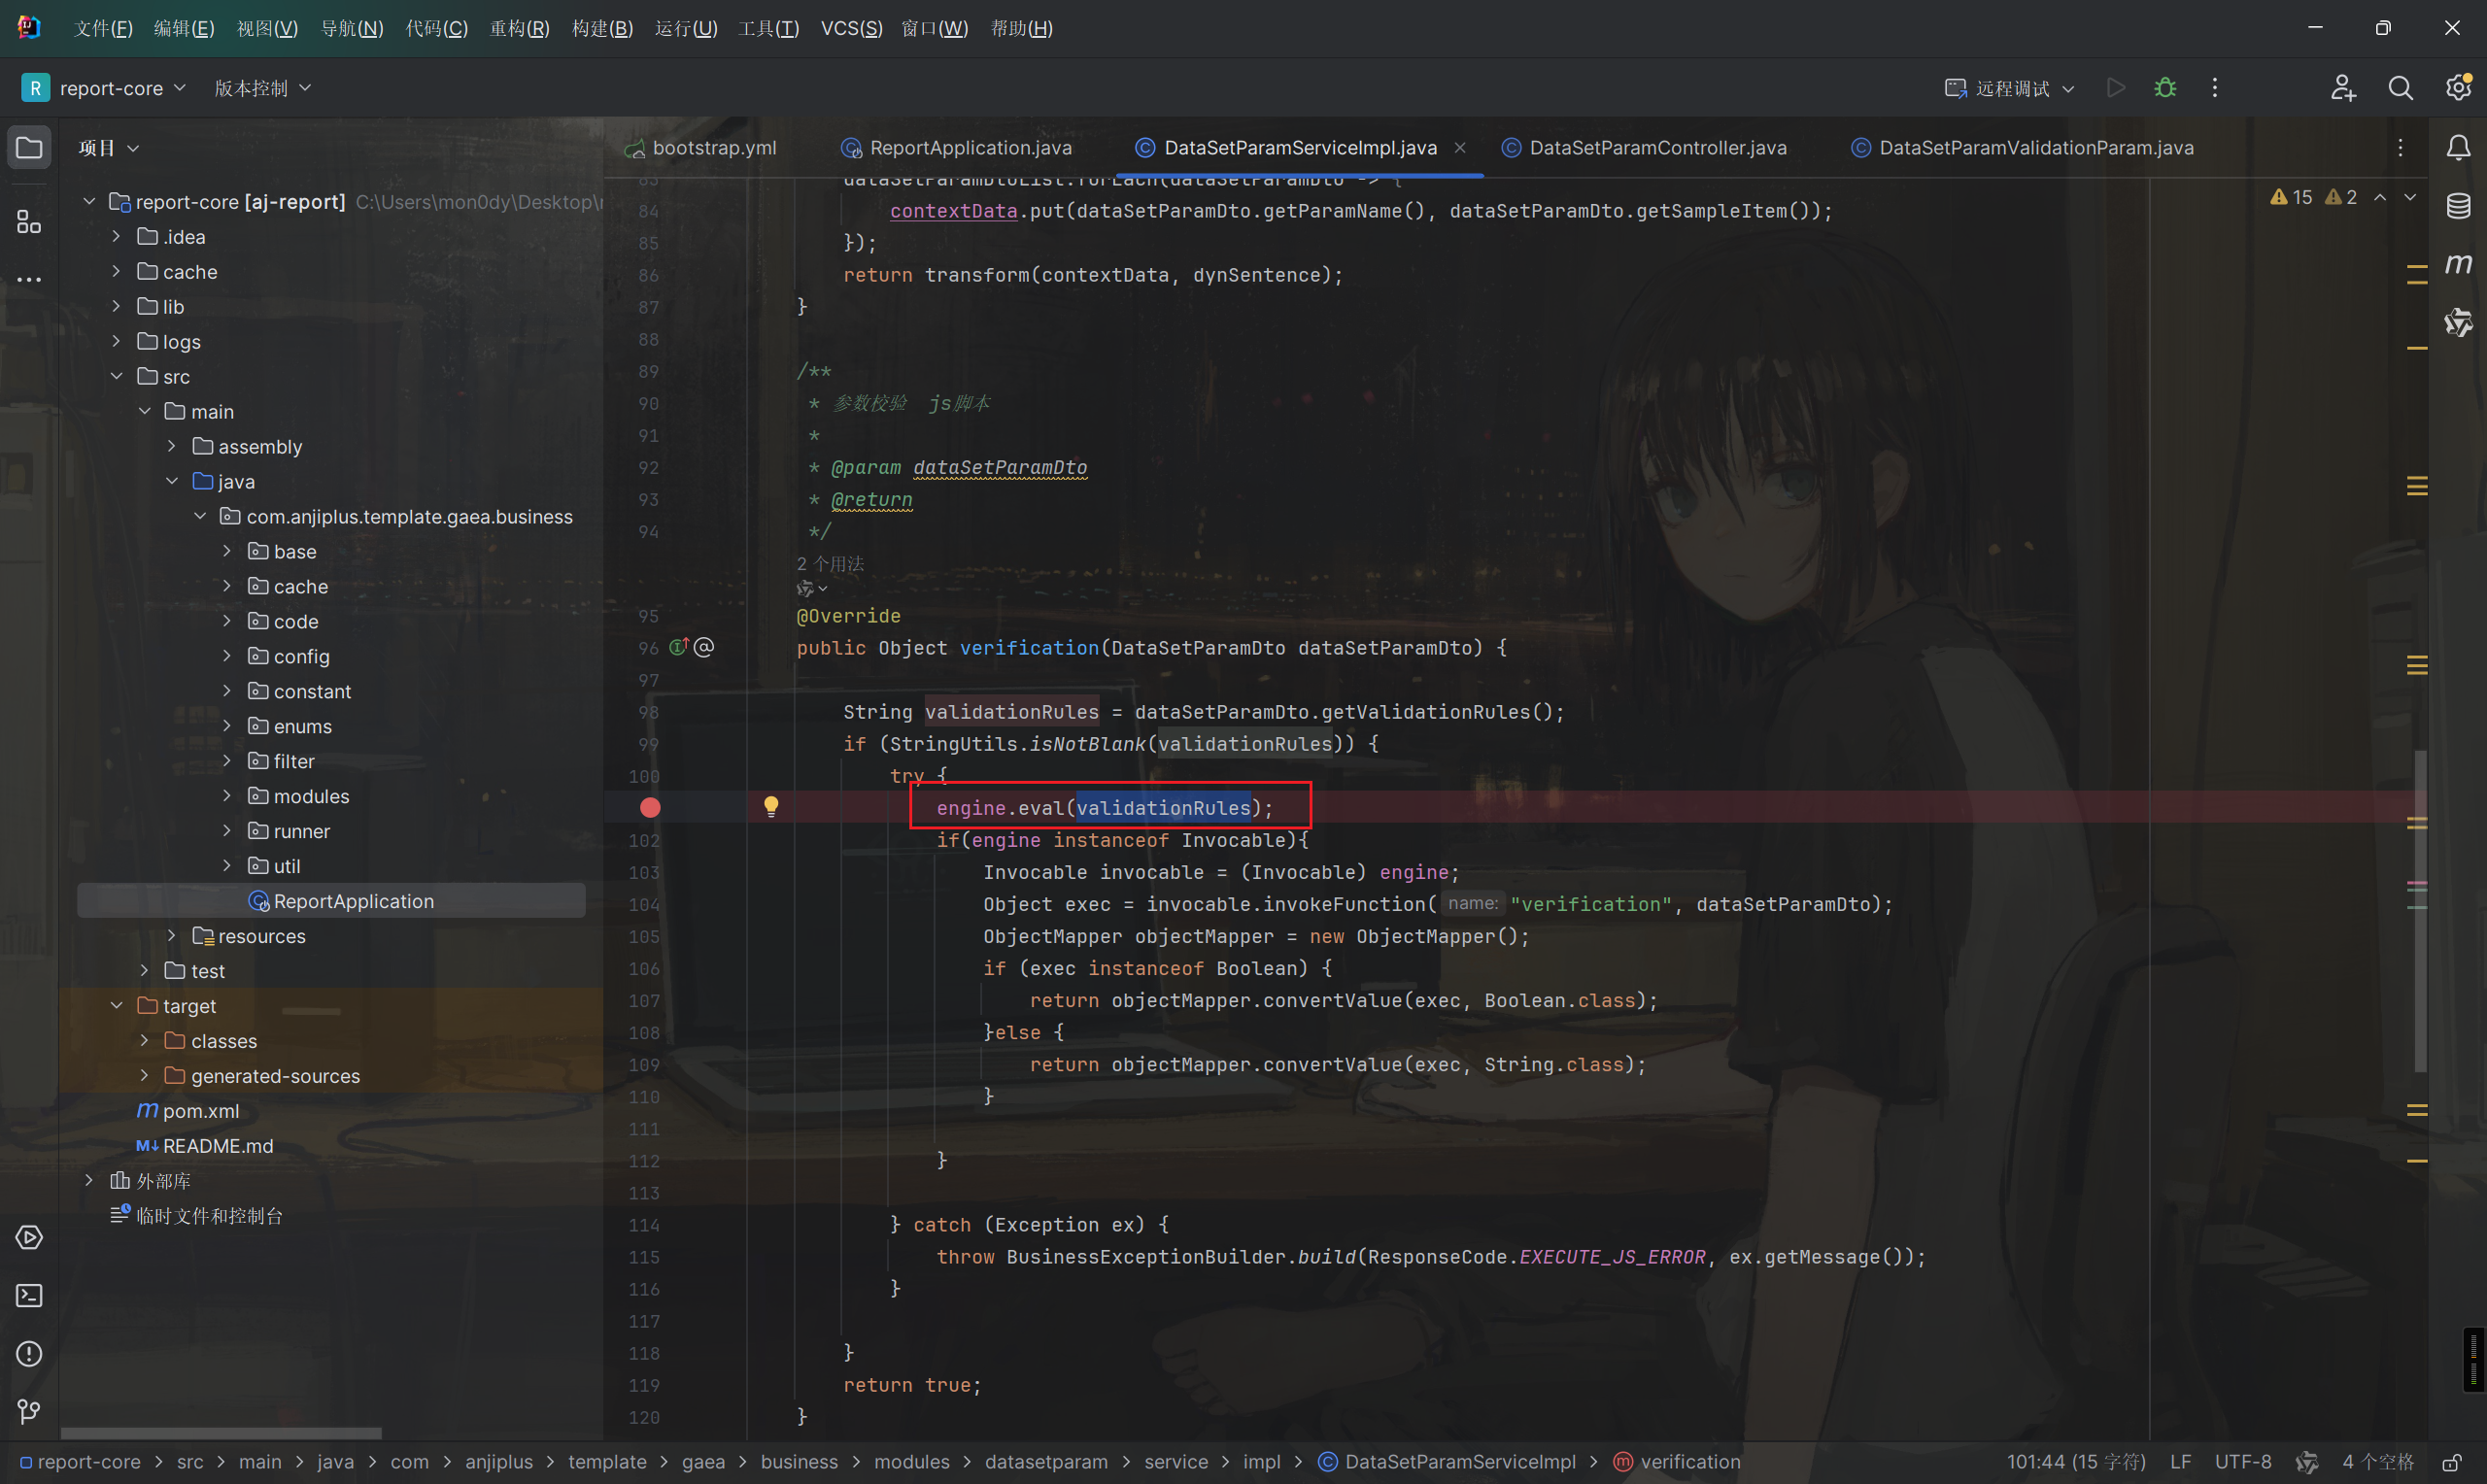
Task: Open the 版本控制 dropdown
Action: point(263,88)
